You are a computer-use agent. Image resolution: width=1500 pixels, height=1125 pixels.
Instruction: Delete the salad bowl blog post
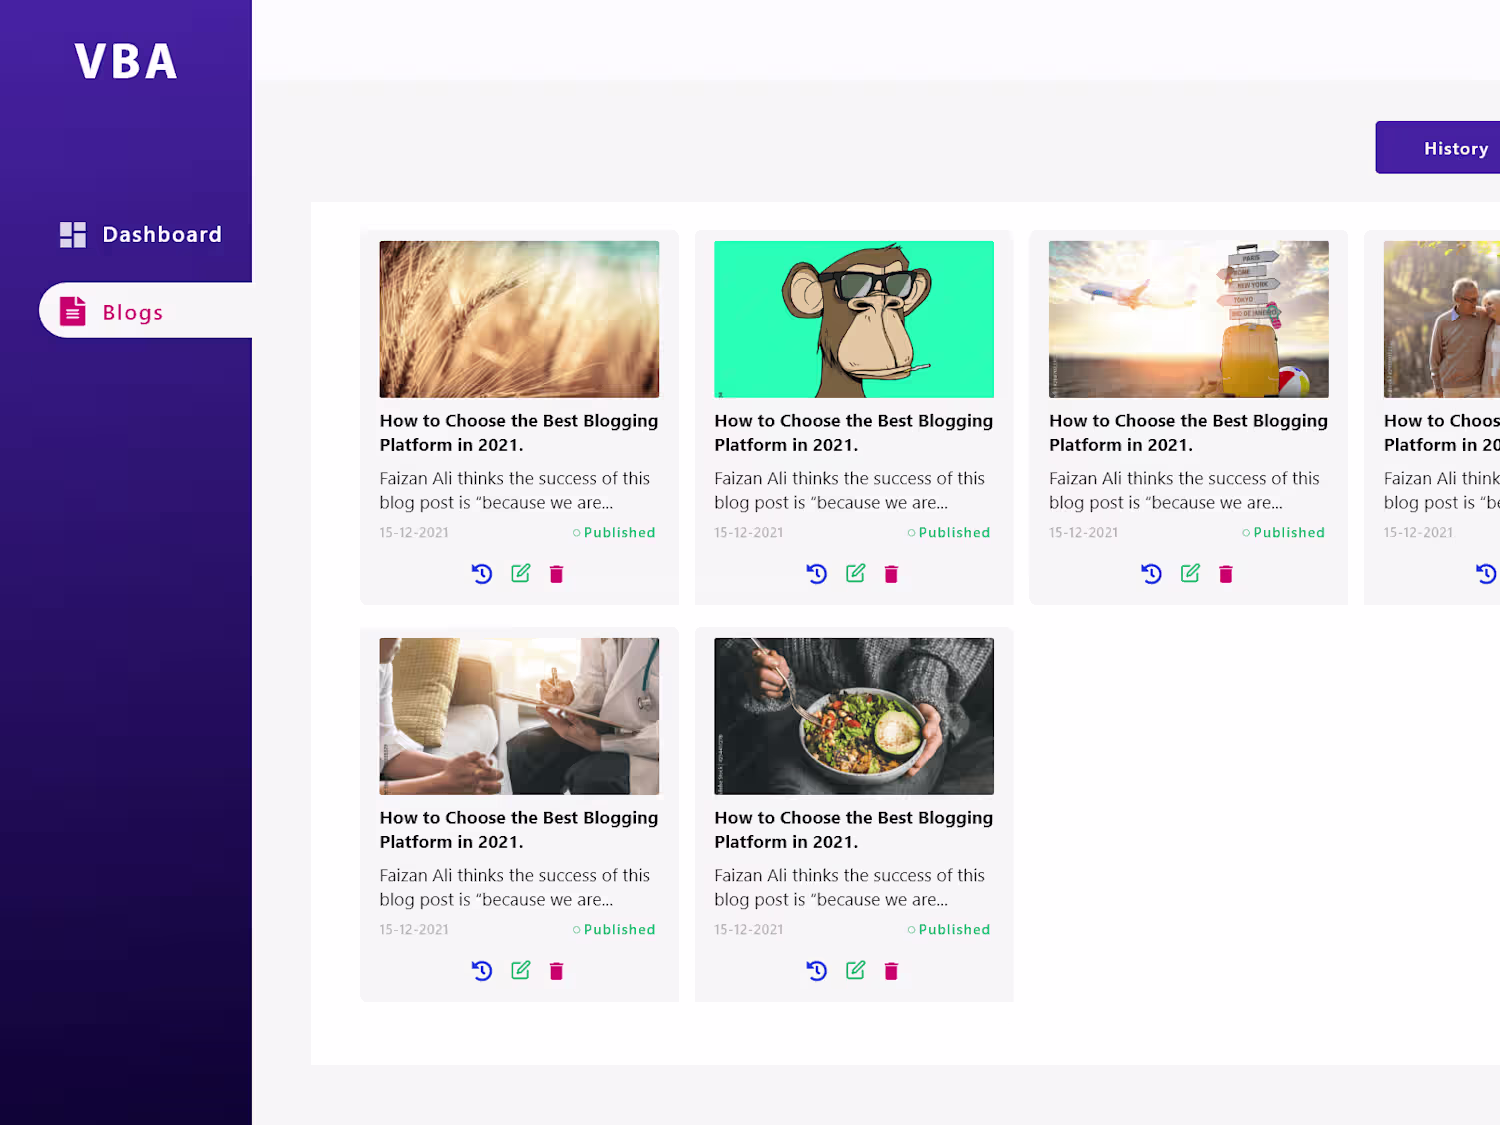tap(892, 971)
